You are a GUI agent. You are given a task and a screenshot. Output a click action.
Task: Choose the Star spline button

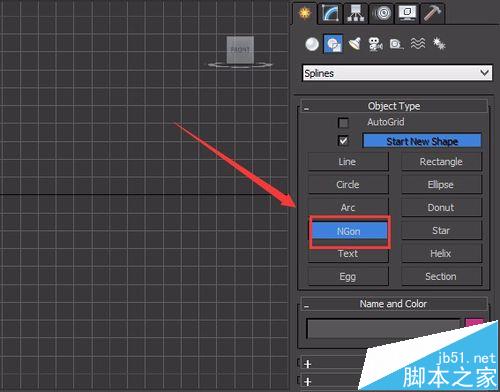pos(441,231)
